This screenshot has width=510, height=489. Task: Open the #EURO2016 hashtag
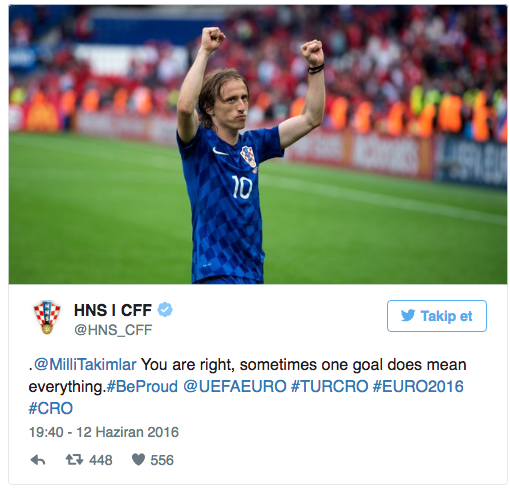coord(418,387)
